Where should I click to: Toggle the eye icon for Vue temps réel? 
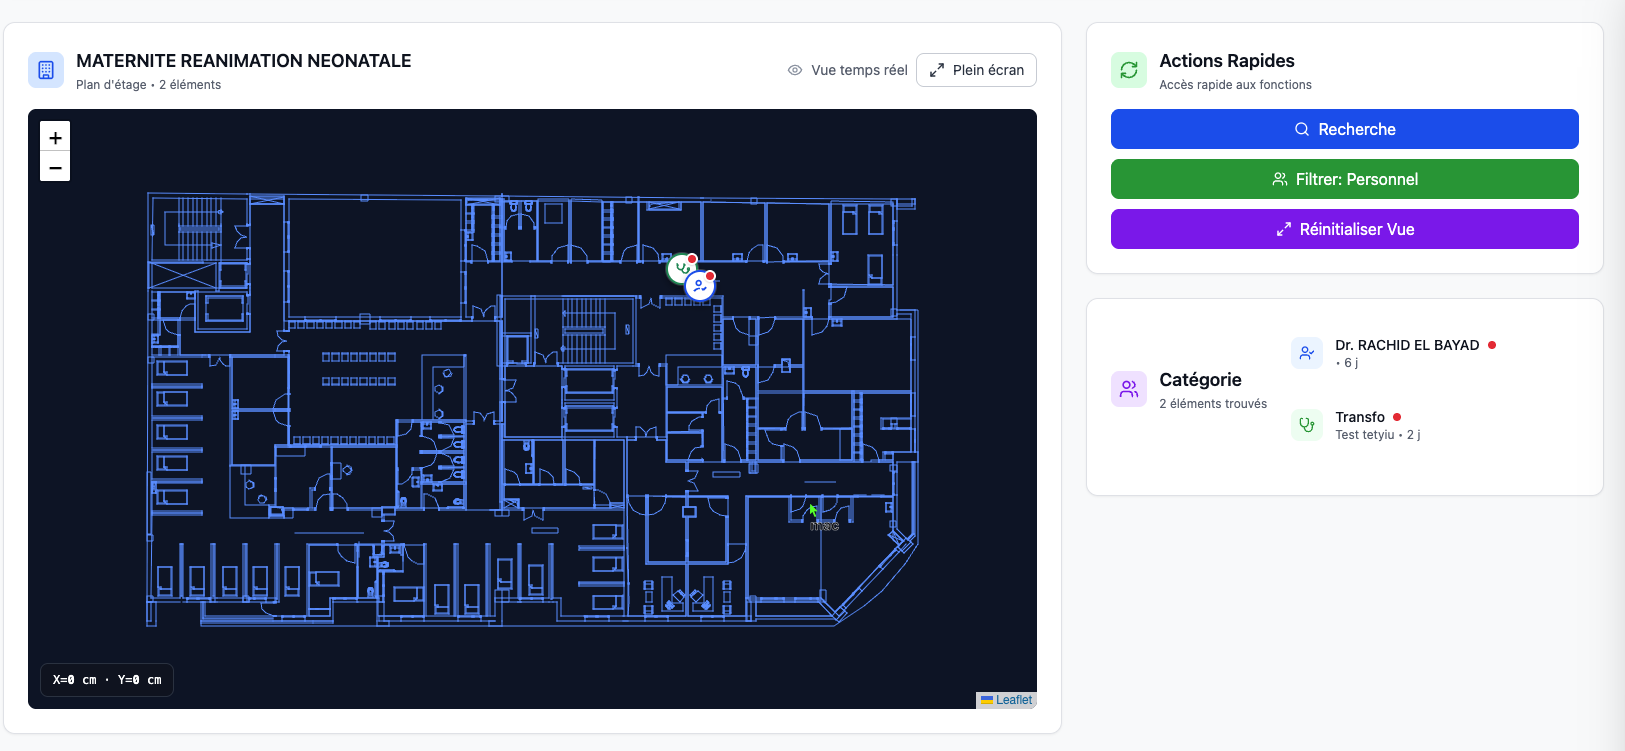click(x=795, y=70)
